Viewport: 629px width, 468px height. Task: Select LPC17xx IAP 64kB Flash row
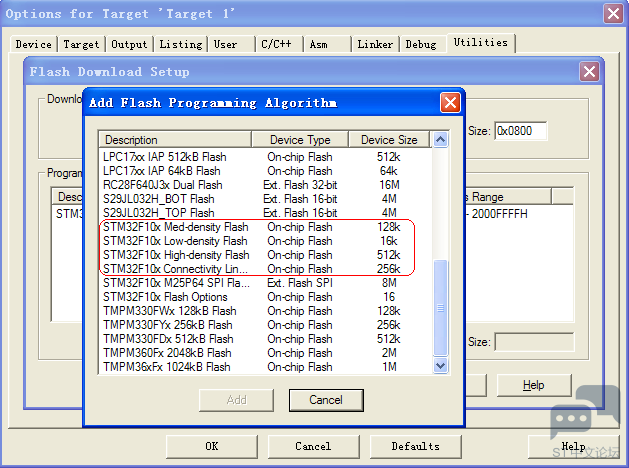pyautogui.click(x=265, y=171)
